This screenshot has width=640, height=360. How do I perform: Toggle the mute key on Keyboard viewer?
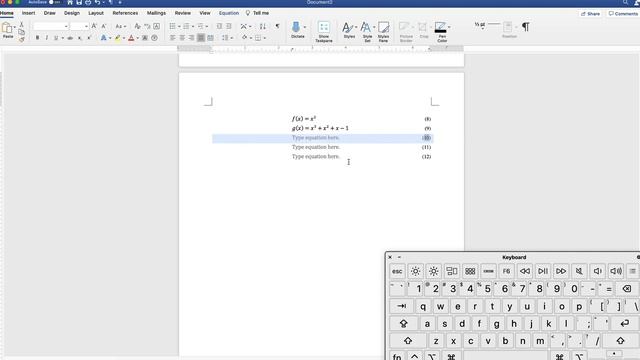coord(579,271)
